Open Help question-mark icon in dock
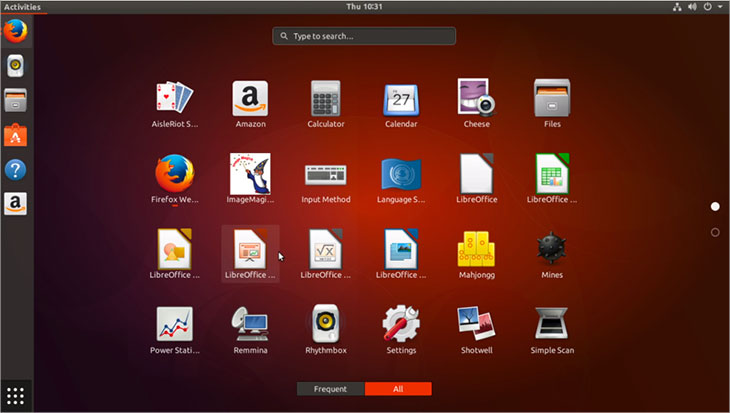This screenshot has height=413, width=730. tap(16, 170)
